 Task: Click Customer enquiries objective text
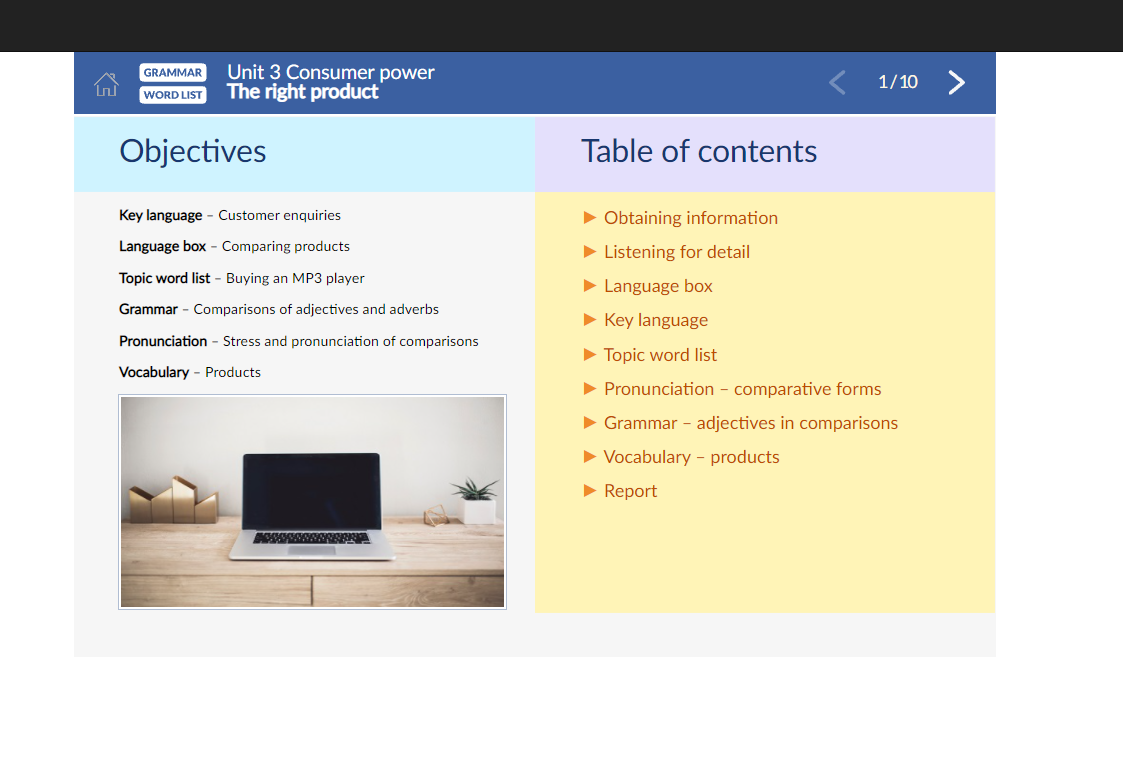[279, 216]
